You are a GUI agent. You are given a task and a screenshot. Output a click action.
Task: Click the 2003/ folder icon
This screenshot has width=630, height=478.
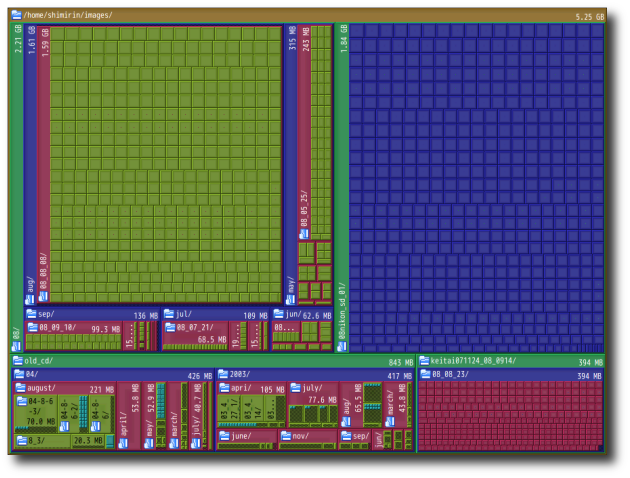click(x=223, y=375)
